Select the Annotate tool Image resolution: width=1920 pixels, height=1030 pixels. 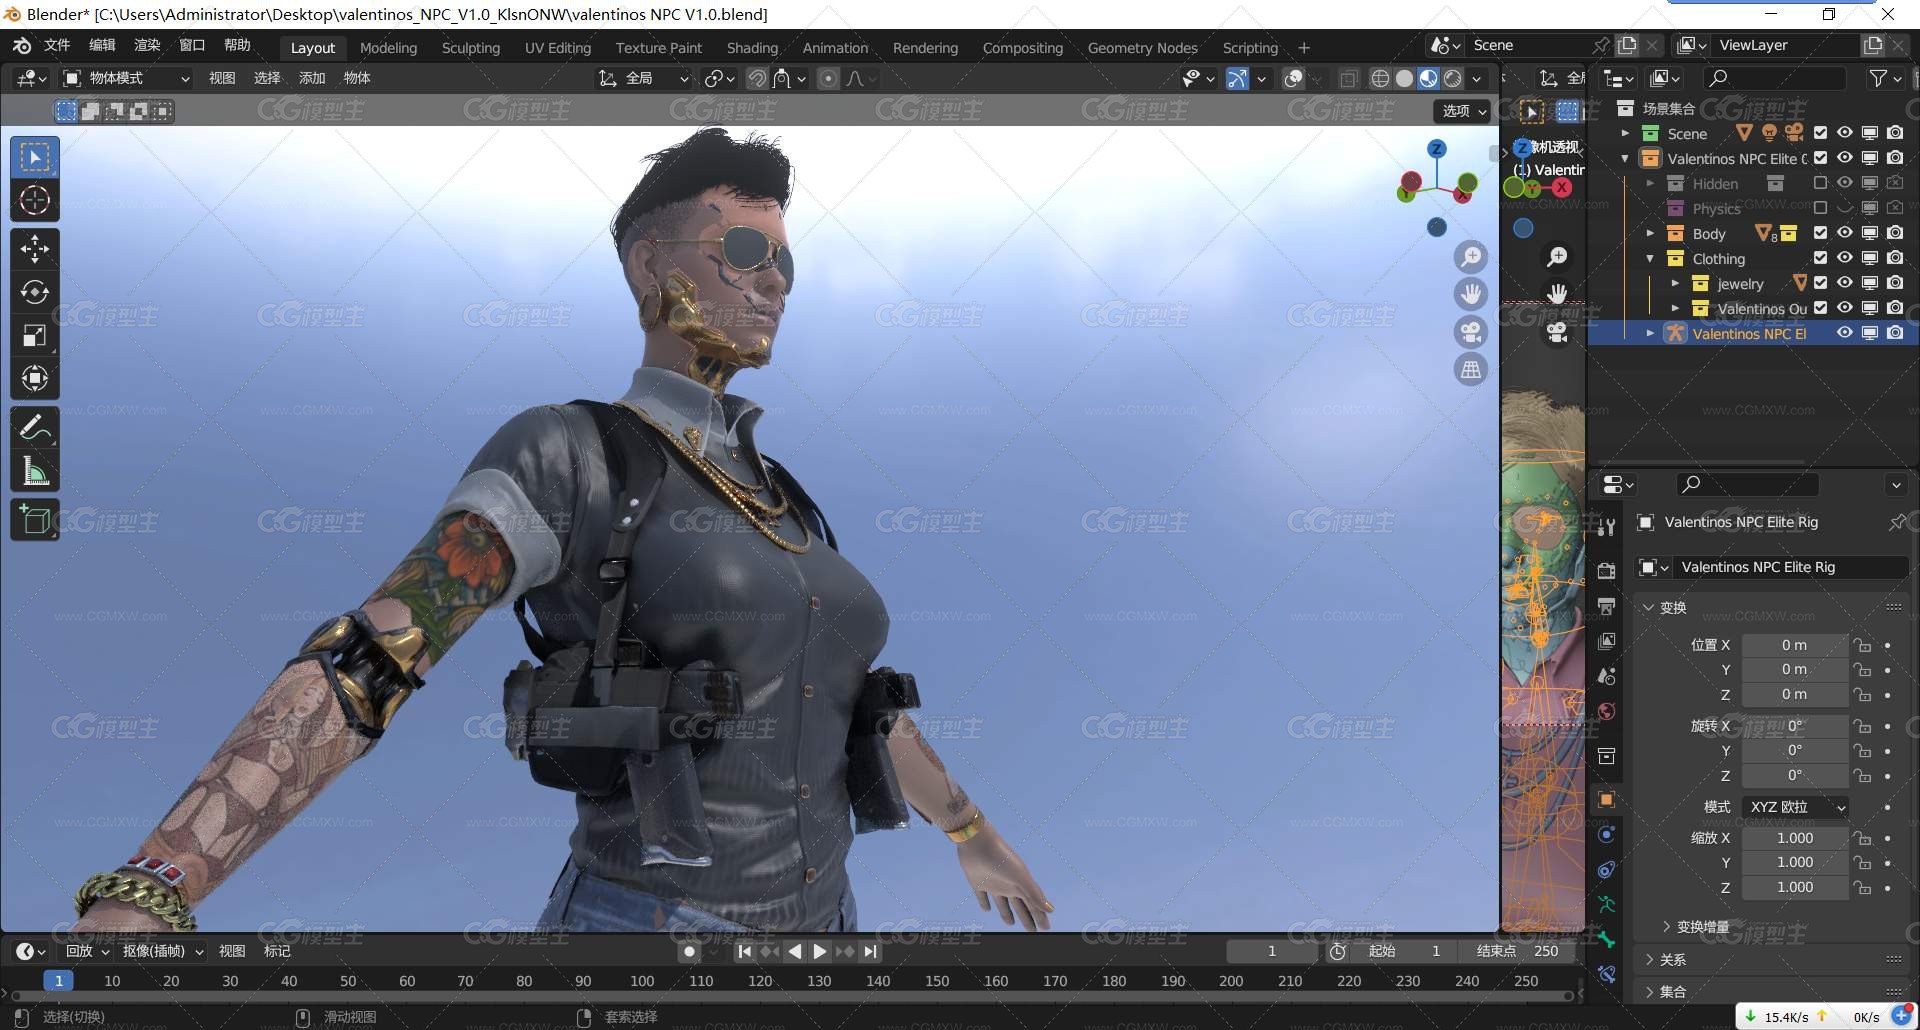(35, 428)
